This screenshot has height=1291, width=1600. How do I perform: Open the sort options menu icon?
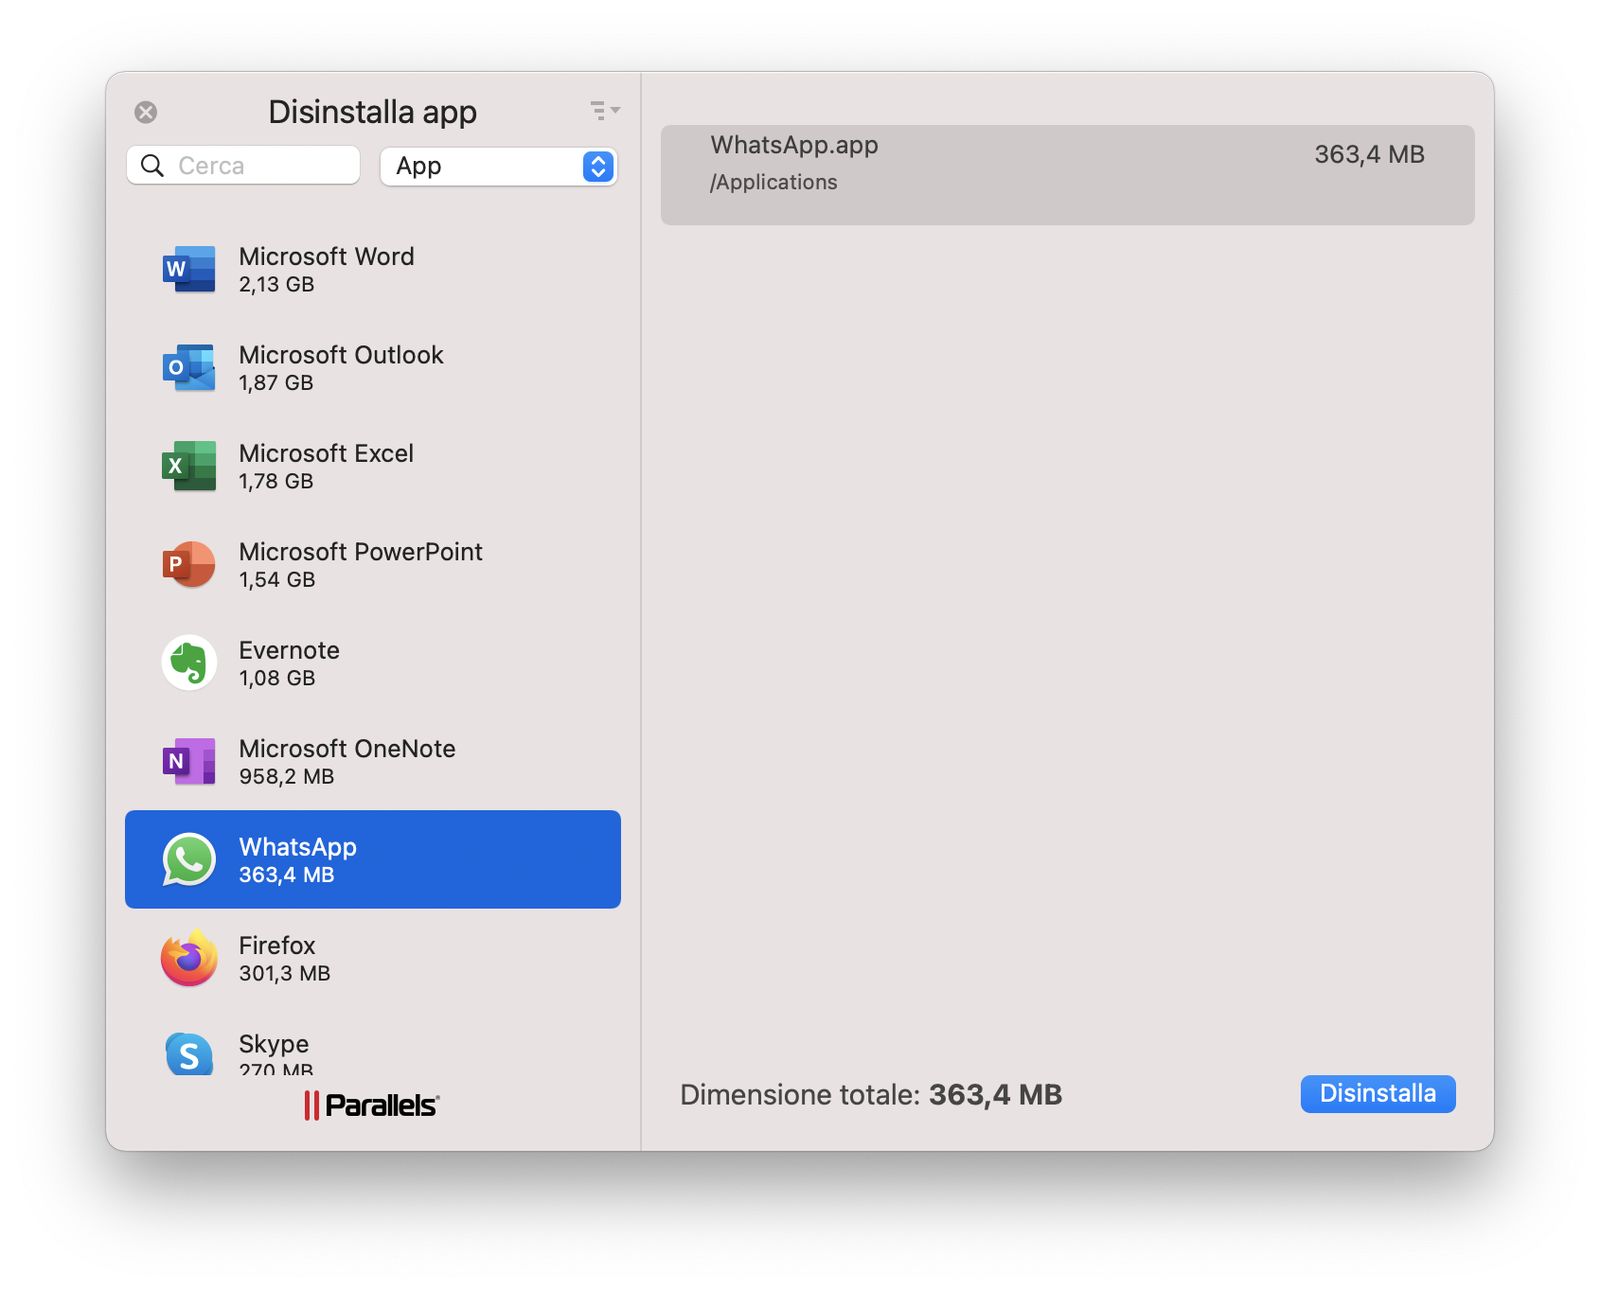604,110
